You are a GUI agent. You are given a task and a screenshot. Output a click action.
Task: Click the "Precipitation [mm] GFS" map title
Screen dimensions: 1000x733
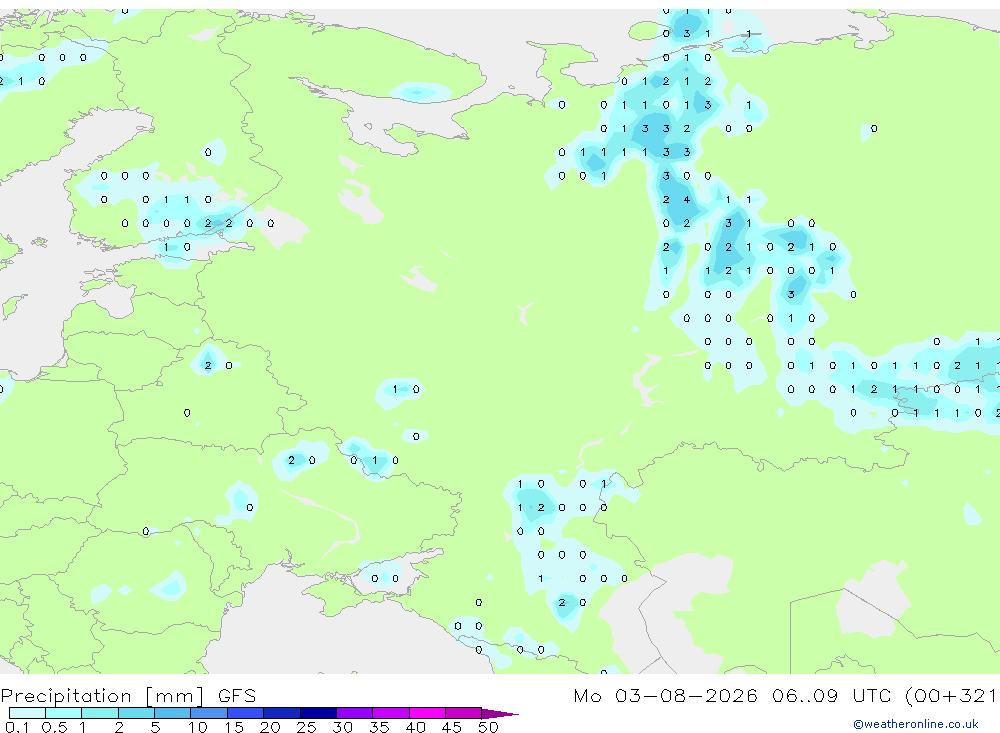pyautogui.click(x=128, y=696)
